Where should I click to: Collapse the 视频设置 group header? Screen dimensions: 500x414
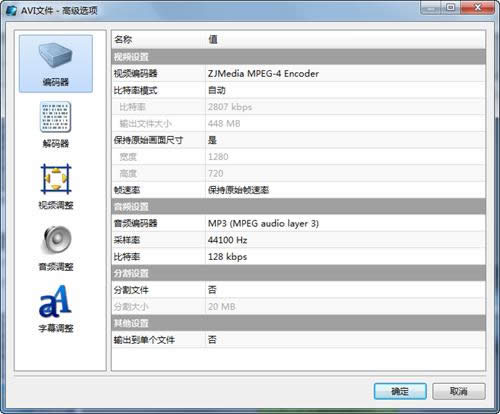click(299, 57)
